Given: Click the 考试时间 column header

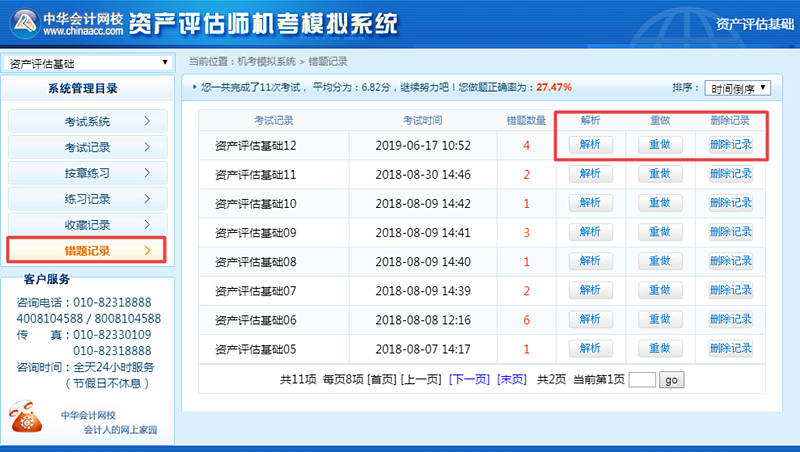Looking at the screenshot, I should tap(423, 120).
